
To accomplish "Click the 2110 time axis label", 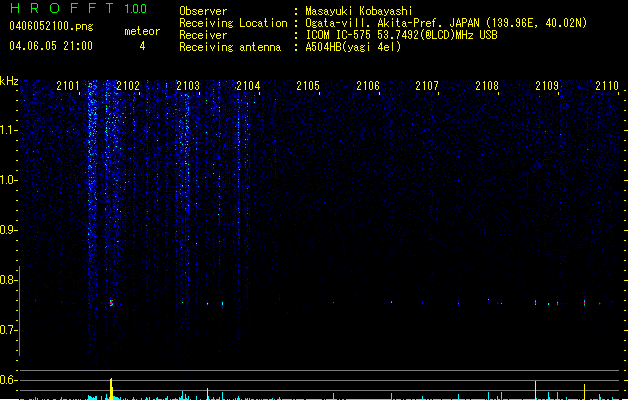I will click(x=607, y=86).
